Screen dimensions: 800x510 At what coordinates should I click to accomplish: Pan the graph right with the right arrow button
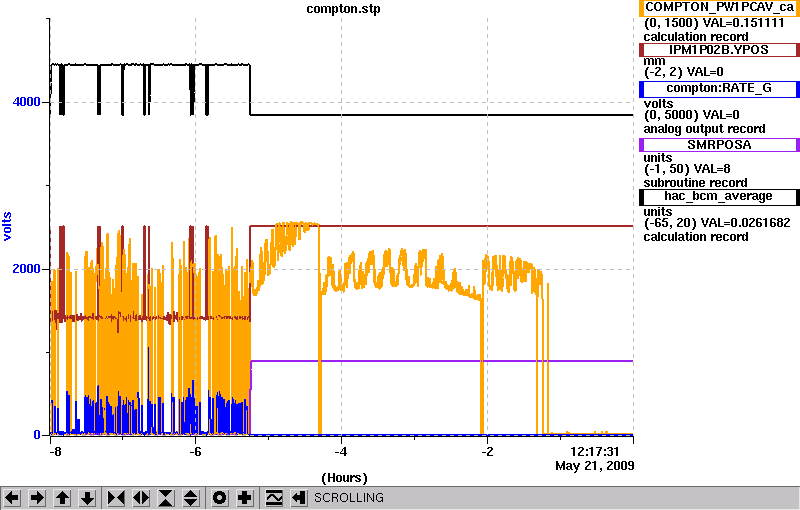tap(36, 498)
